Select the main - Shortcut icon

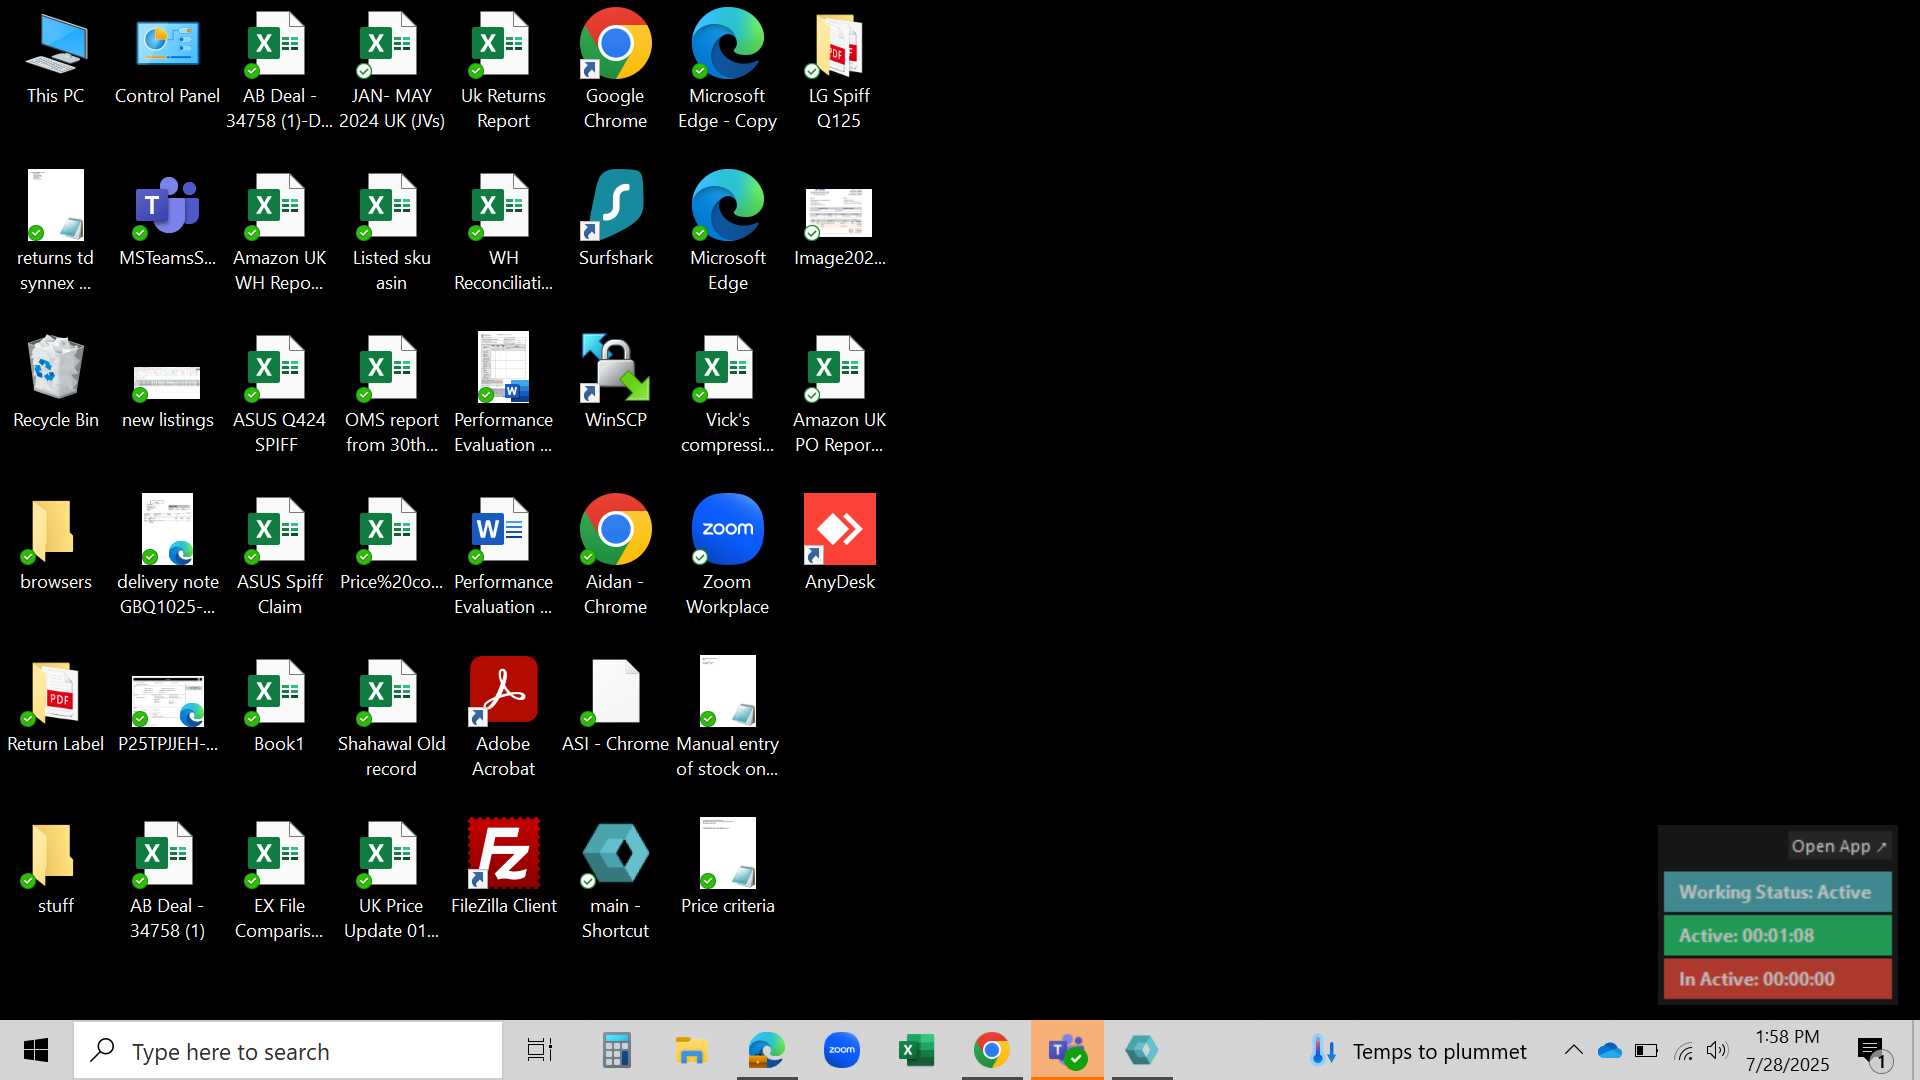pos(615,880)
